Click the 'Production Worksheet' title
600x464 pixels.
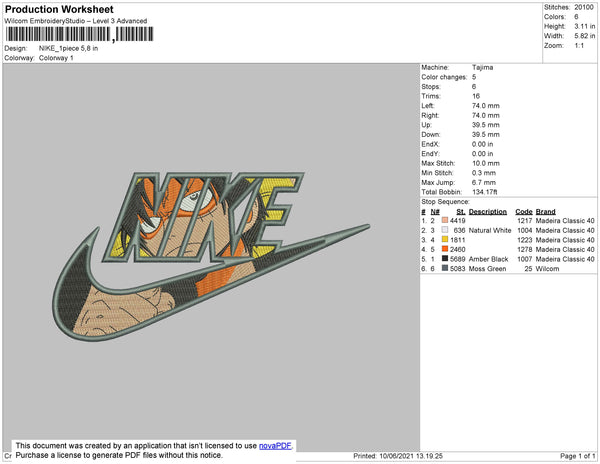pyautogui.click(x=59, y=10)
